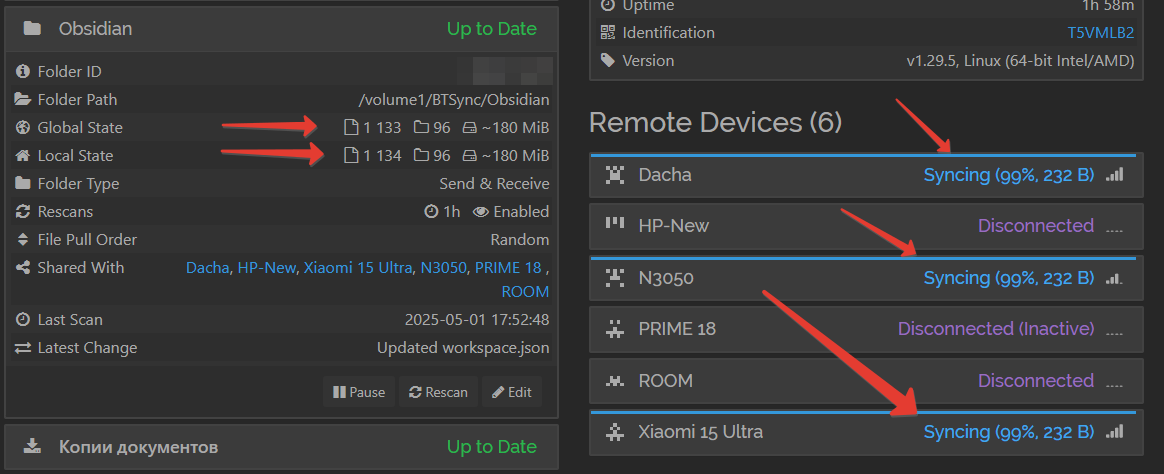Pause the Obsidian folder
1164x474 pixels.
pos(359,392)
